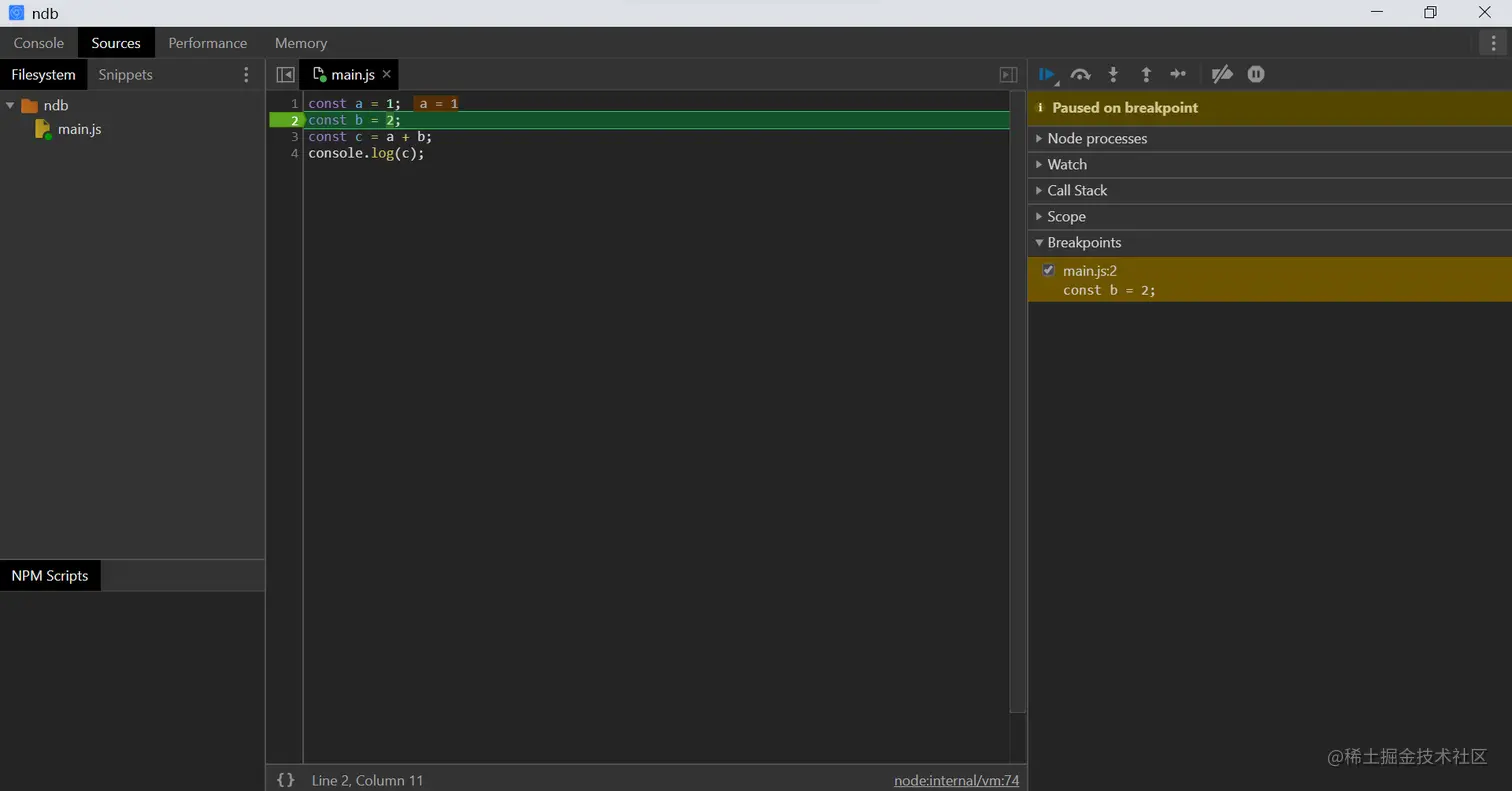1512x791 pixels.
Task: Step over the next function call
Action: (1080, 74)
